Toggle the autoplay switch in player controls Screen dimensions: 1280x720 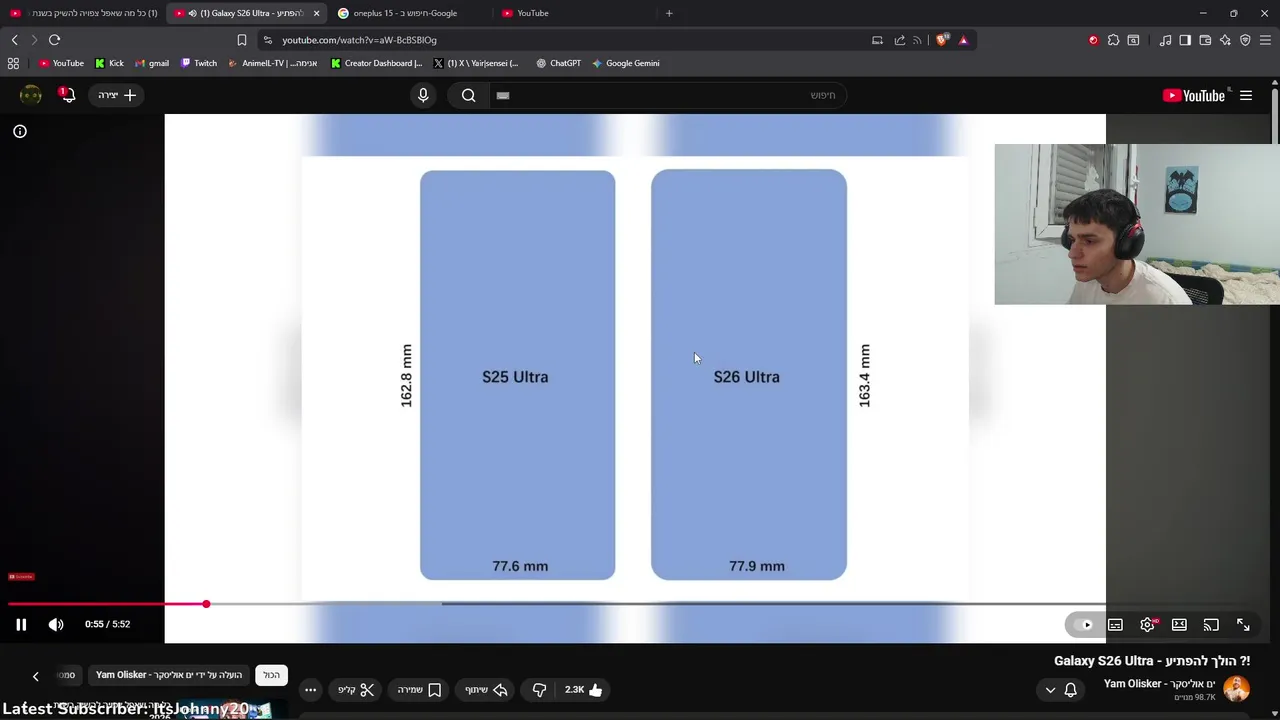pyautogui.click(x=1083, y=625)
